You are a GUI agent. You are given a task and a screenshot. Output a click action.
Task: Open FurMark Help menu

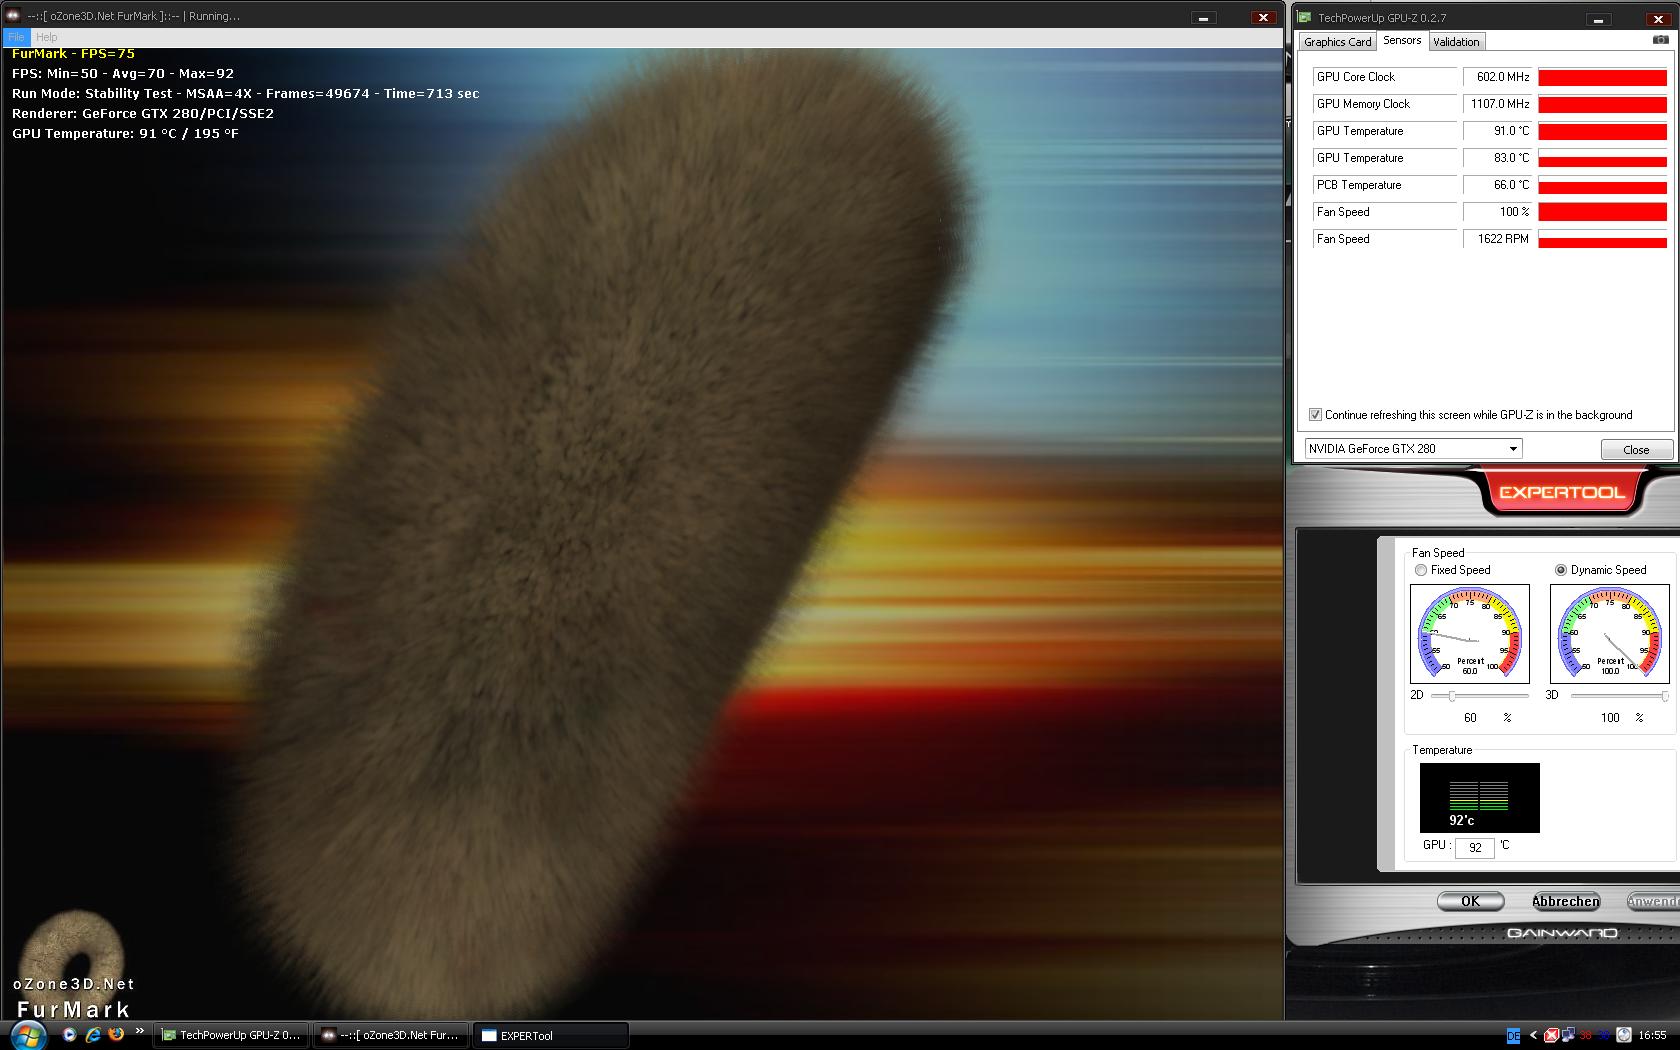pos(47,37)
